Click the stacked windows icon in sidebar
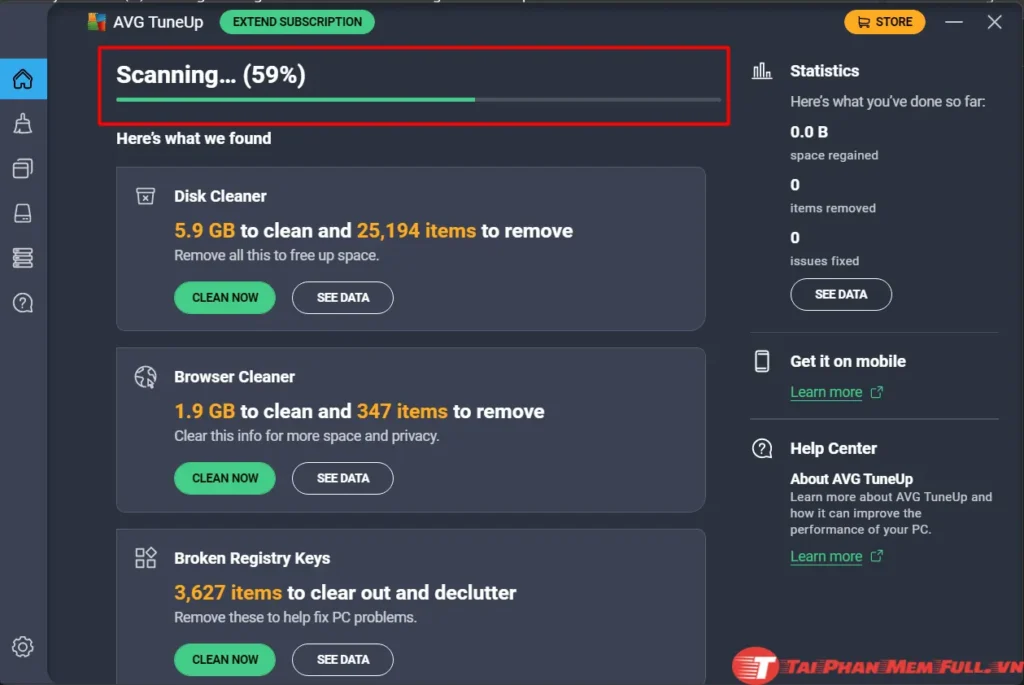The image size is (1024, 685). [23, 168]
